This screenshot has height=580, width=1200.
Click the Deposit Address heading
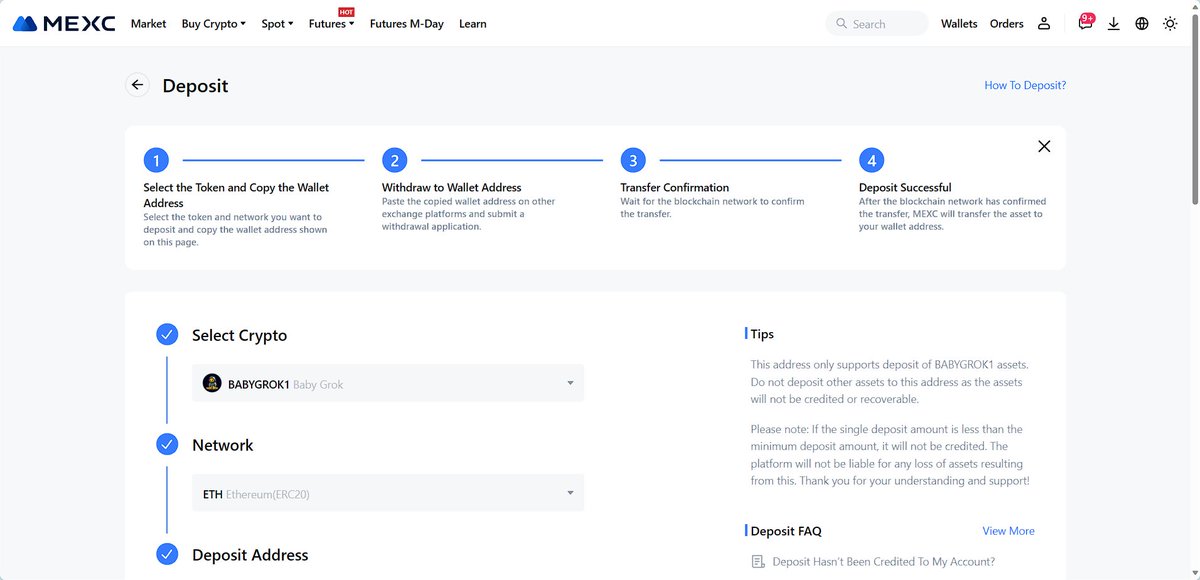click(x=250, y=555)
